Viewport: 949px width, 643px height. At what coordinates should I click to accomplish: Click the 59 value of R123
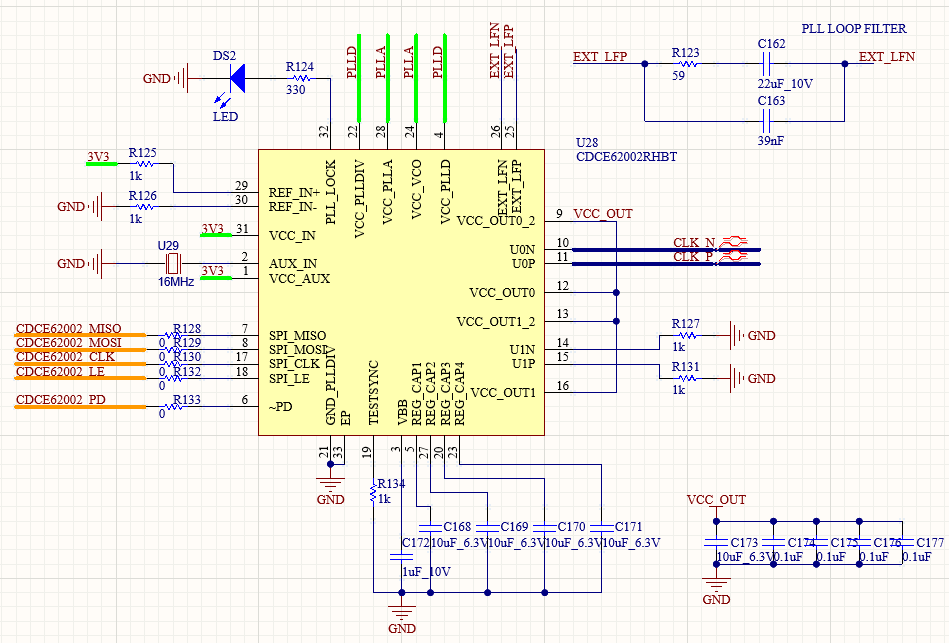(678, 76)
